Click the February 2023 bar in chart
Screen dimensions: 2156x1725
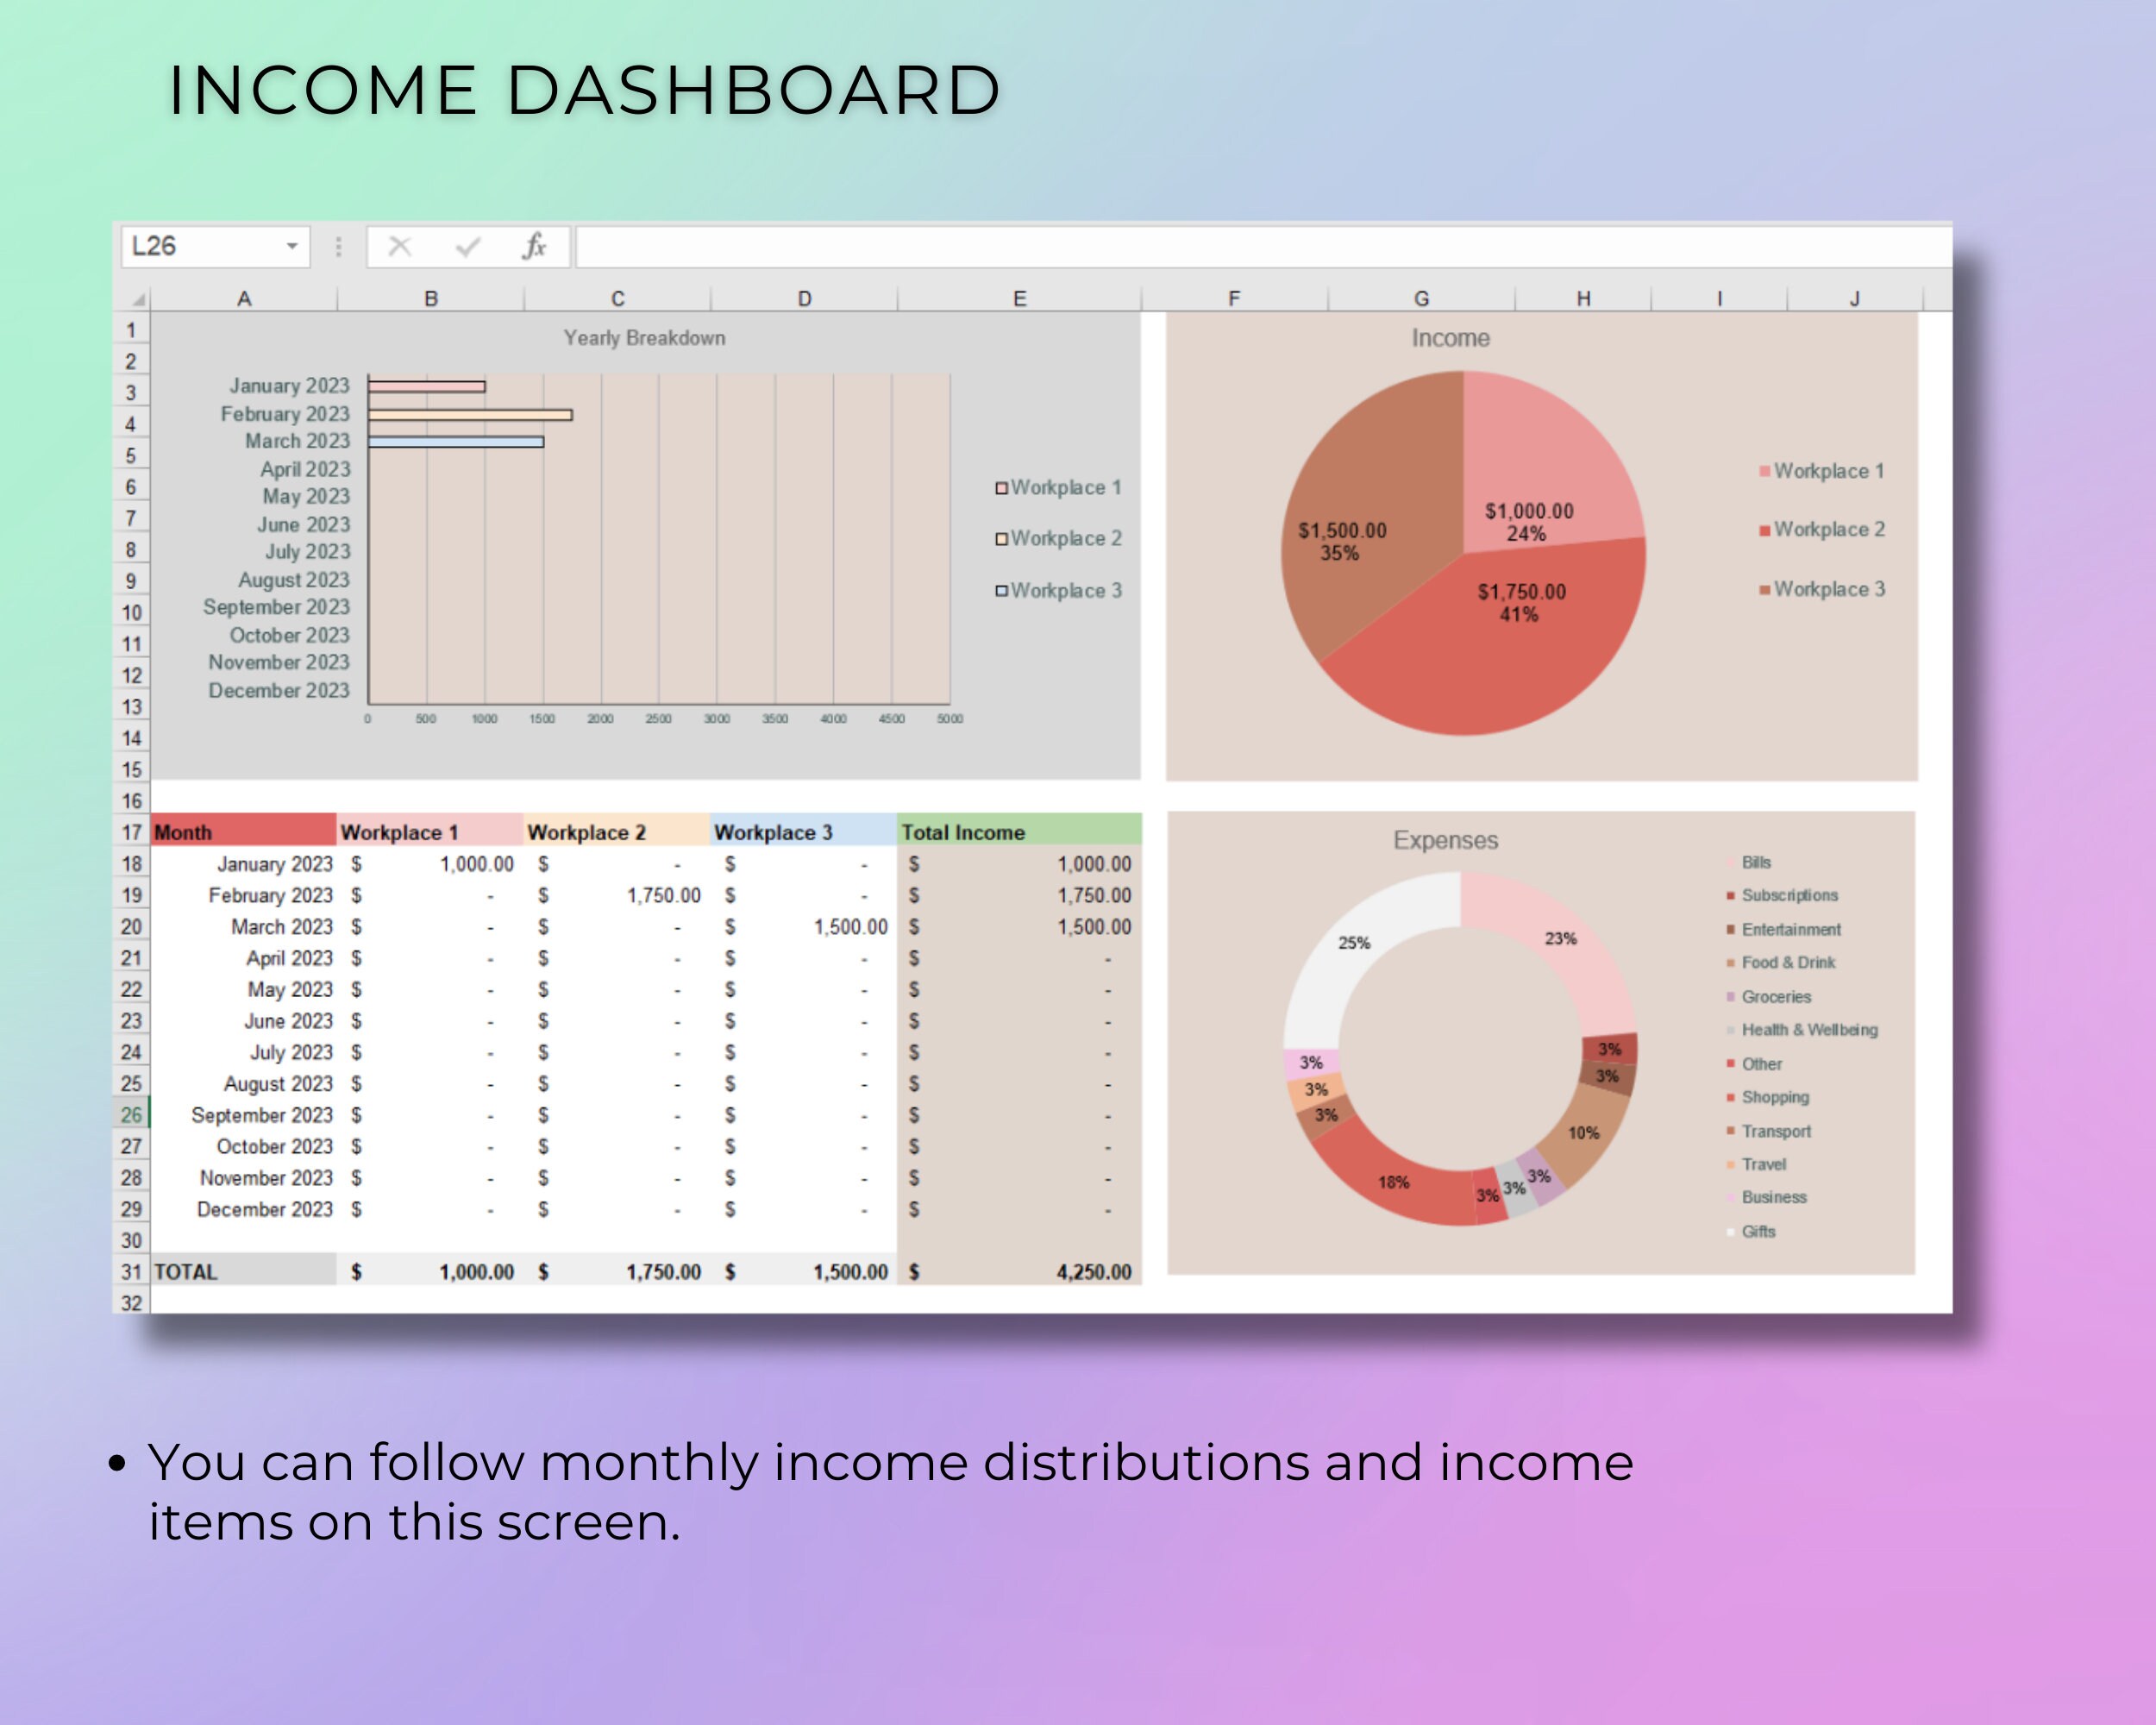(470, 414)
